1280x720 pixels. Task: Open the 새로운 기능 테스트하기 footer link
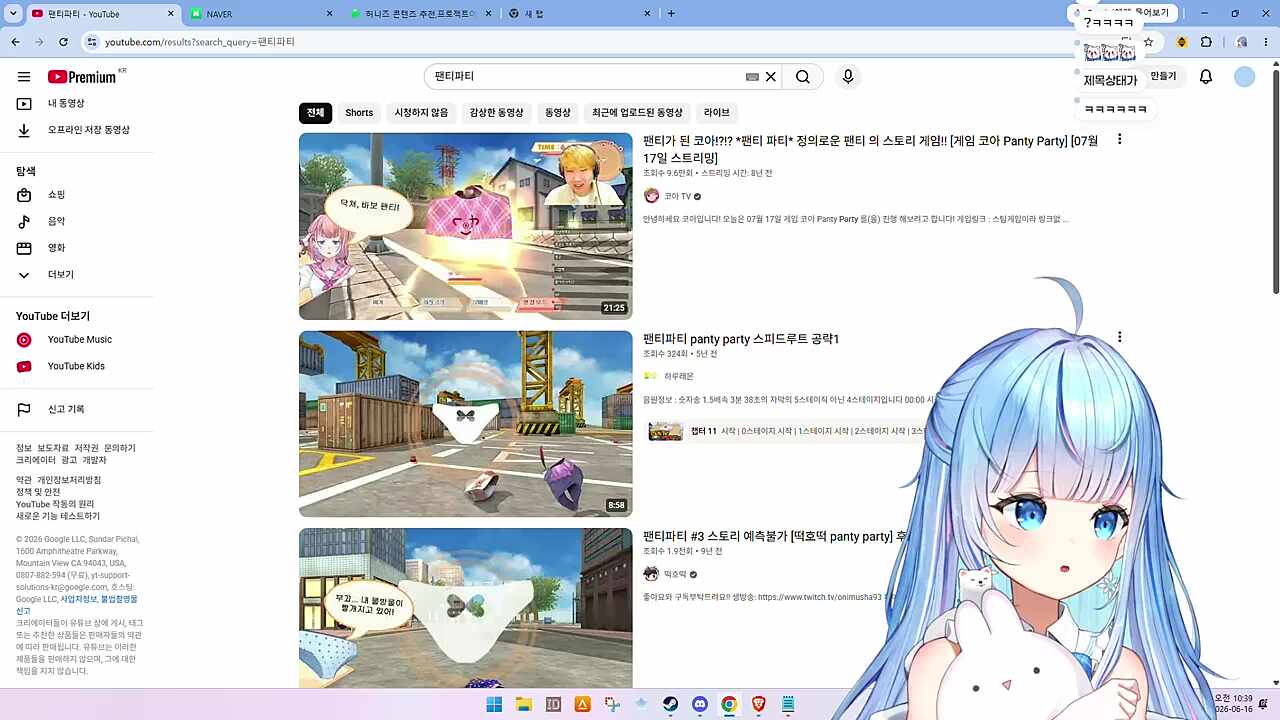[58, 516]
